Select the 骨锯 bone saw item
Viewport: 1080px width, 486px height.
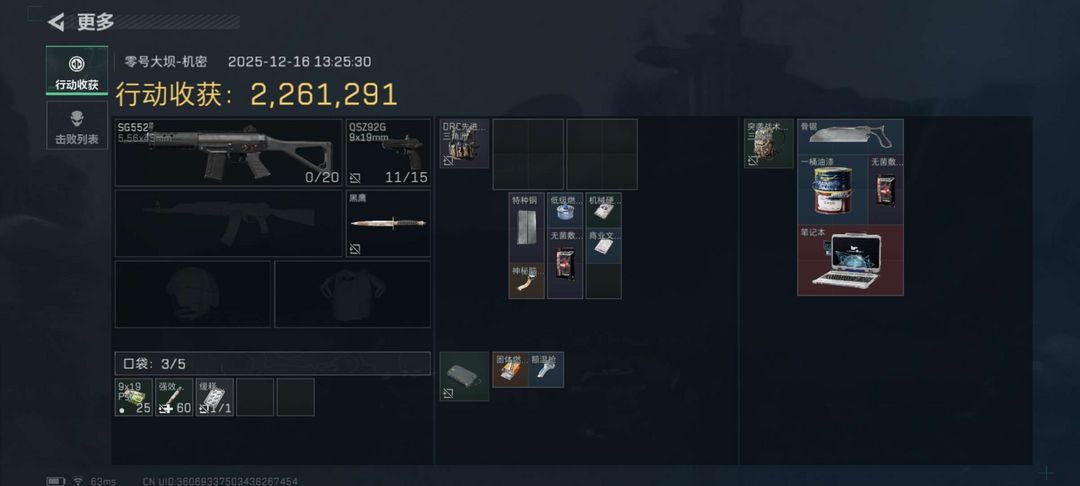pyautogui.click(x=851, y=136)
